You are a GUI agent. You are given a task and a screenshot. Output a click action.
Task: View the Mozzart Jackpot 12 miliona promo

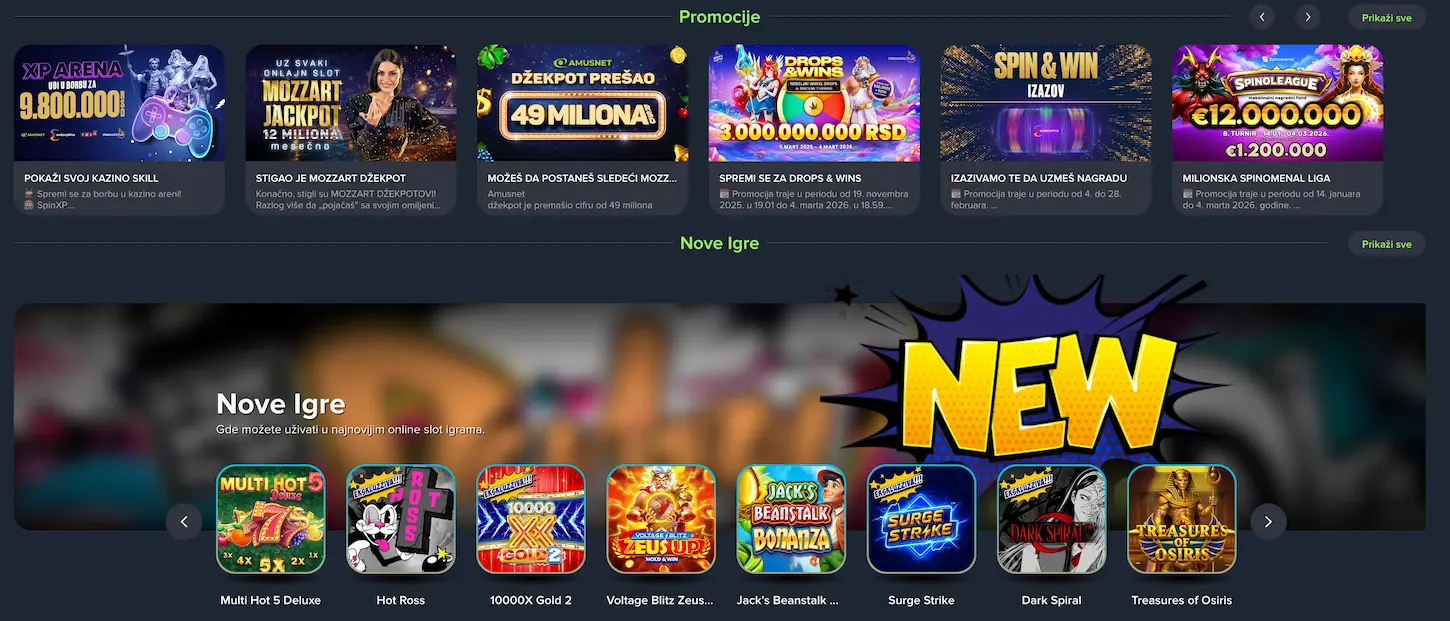pyautogui.click(x=351, y=102)
